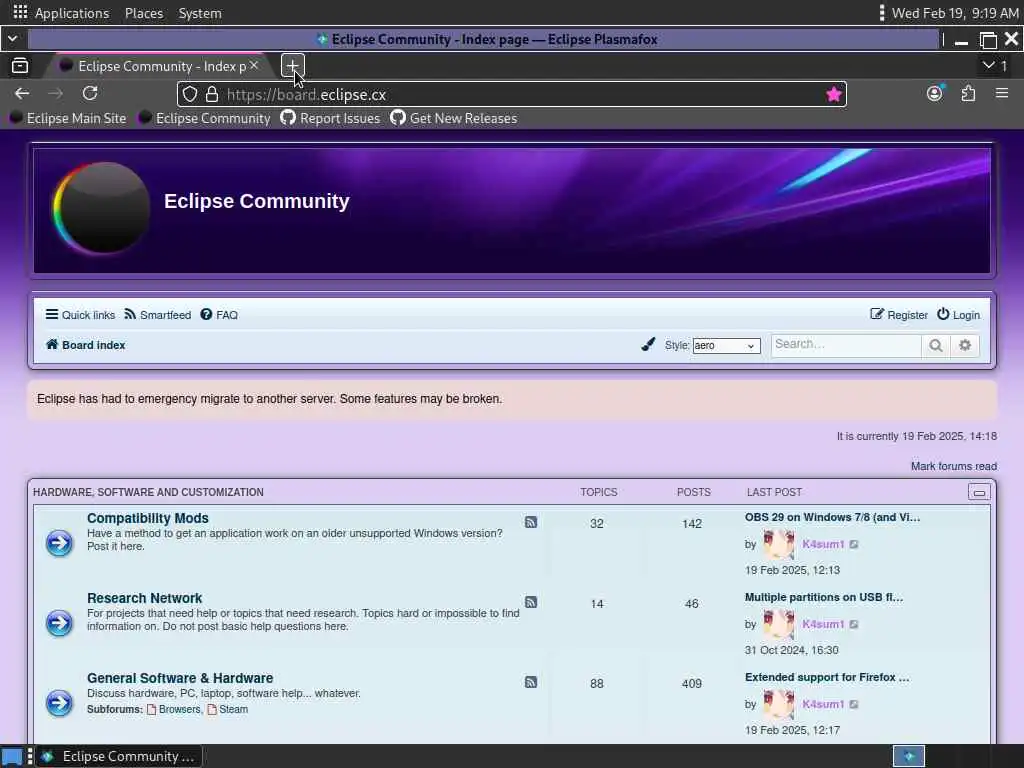This screenshot has height=768, width=1024.
Task: Open a new tab with plus button
Action: click(293, 65)
